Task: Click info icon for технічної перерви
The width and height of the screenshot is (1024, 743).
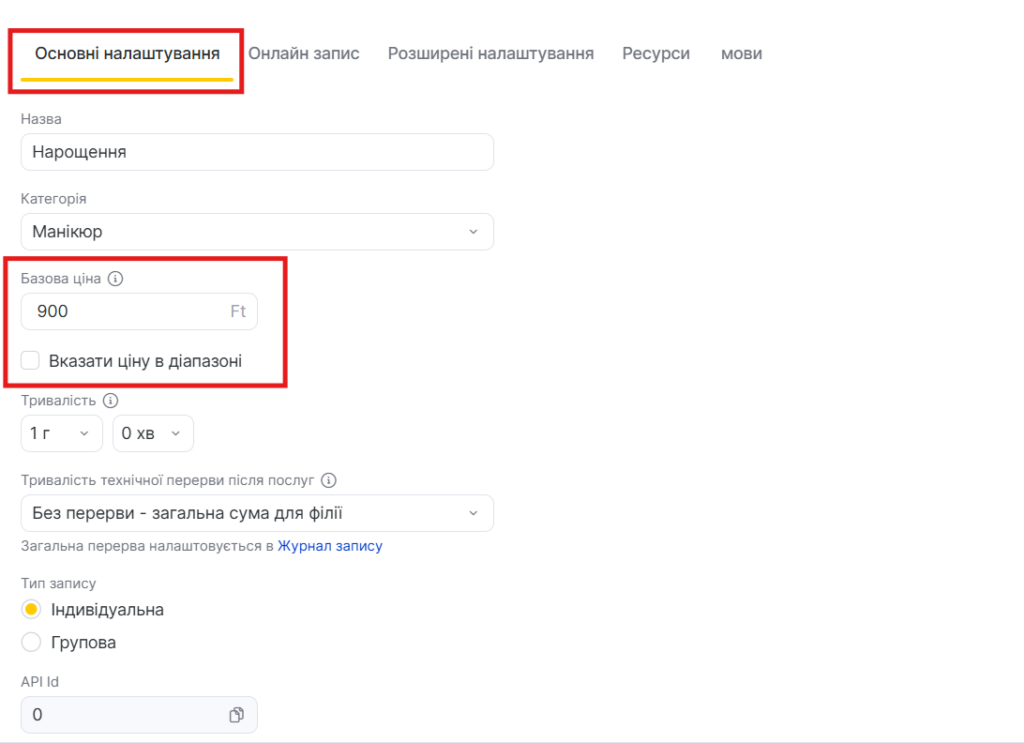Action: tap(329, 480)
